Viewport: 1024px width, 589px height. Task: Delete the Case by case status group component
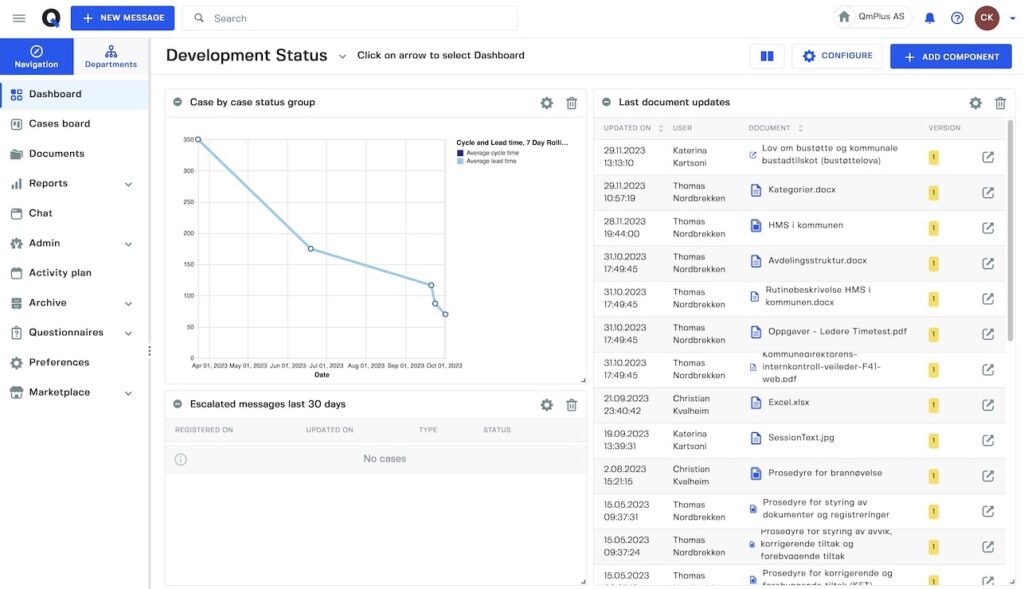point(572,103)
